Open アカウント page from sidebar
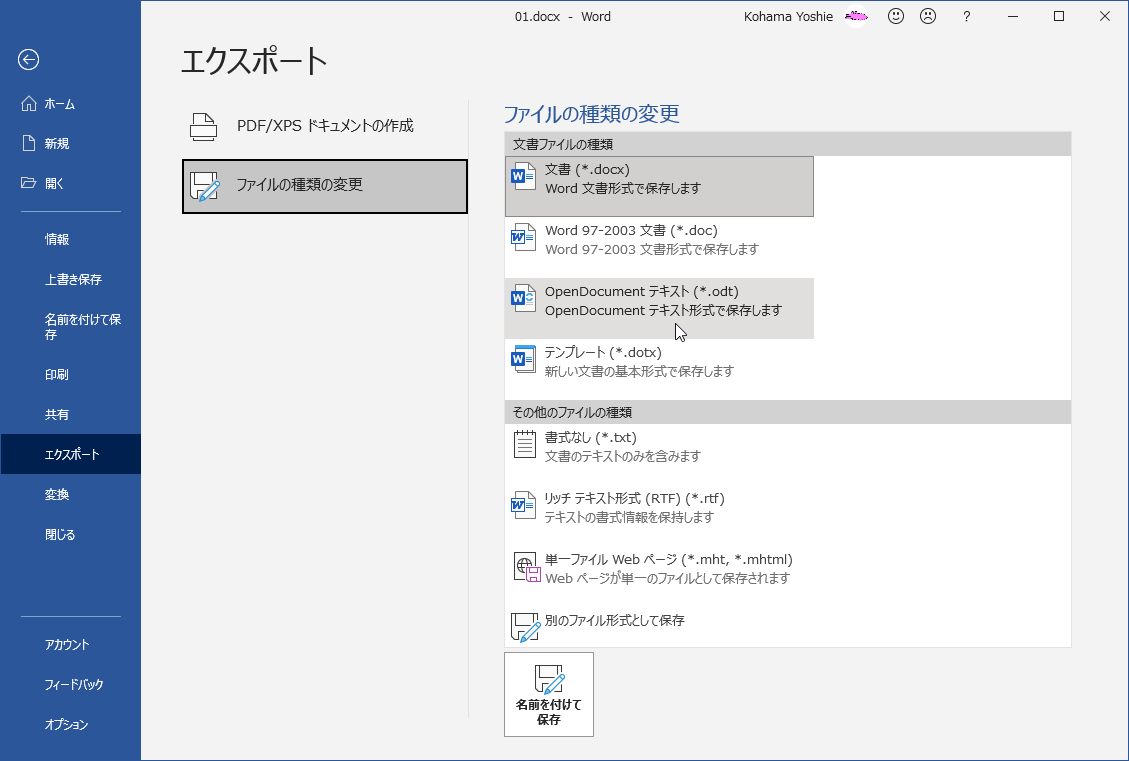Viewport: 1129px width, 761px height. (x=71, y=644)
